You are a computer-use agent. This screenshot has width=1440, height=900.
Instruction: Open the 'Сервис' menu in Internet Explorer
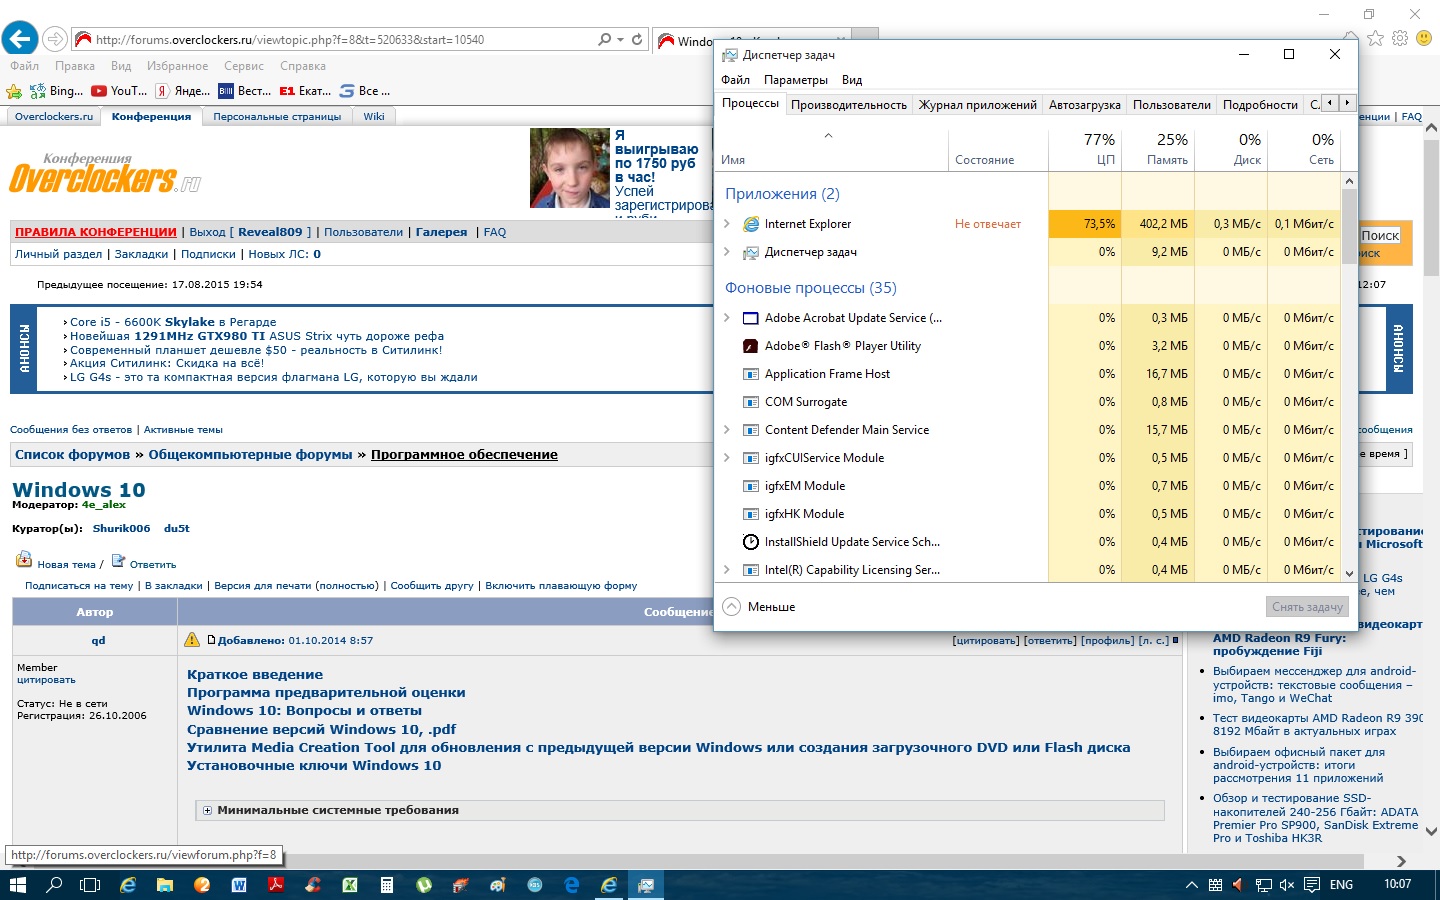(244, 66)
